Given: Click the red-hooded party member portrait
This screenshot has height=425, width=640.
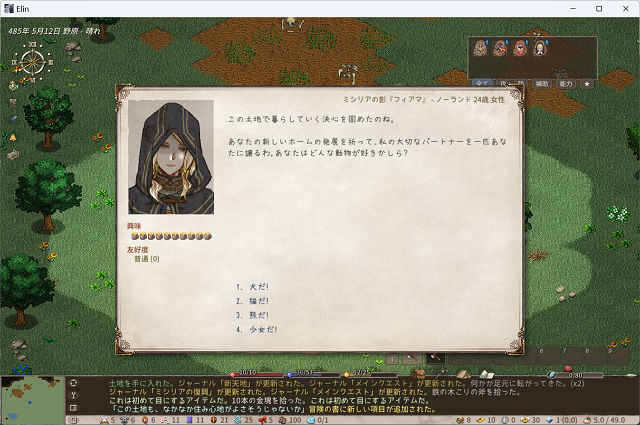Looking at the screenshot, I should click(x=520, y=48).
